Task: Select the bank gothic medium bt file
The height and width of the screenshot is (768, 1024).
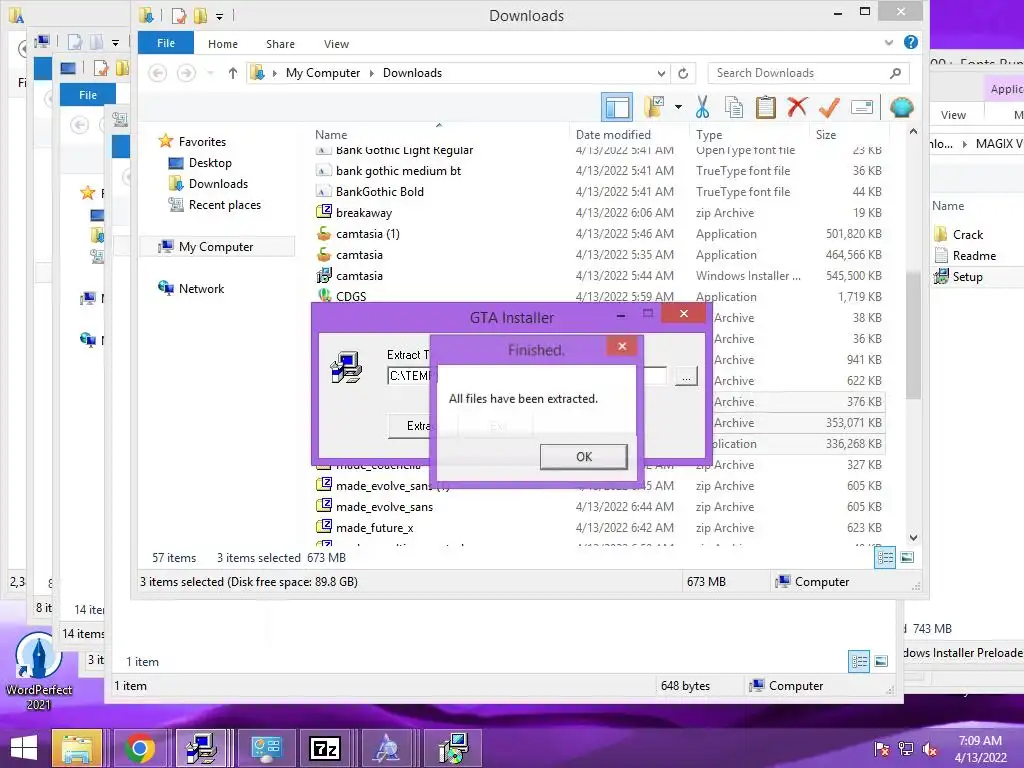Action: pos(398,170)
